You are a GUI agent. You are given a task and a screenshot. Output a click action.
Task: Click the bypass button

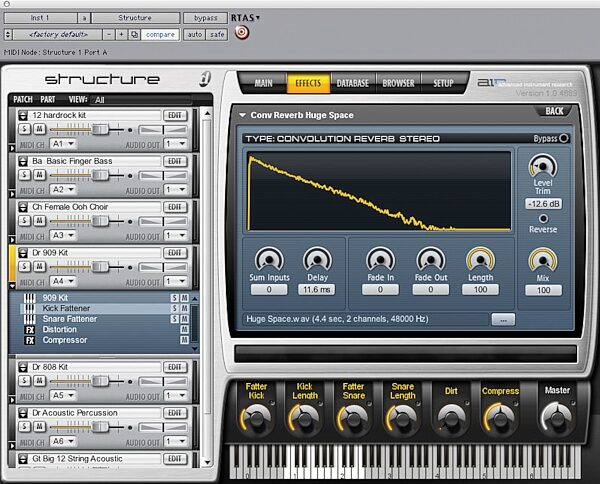coord(205,18)
